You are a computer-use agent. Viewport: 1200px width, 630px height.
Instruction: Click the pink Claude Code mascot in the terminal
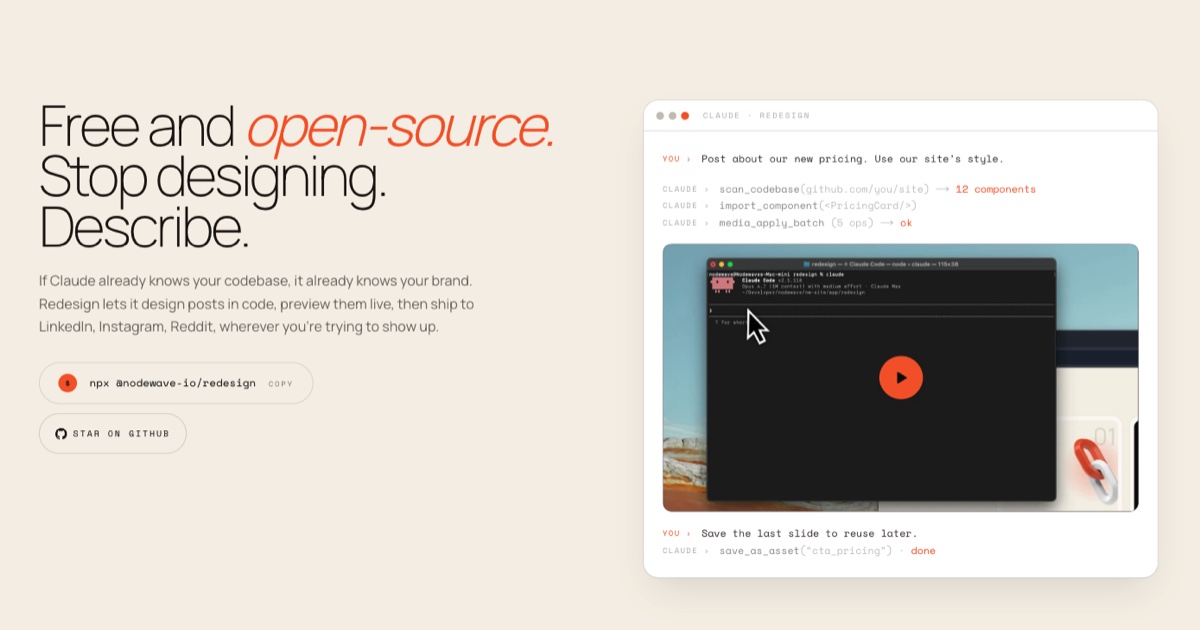click(722, 284)
